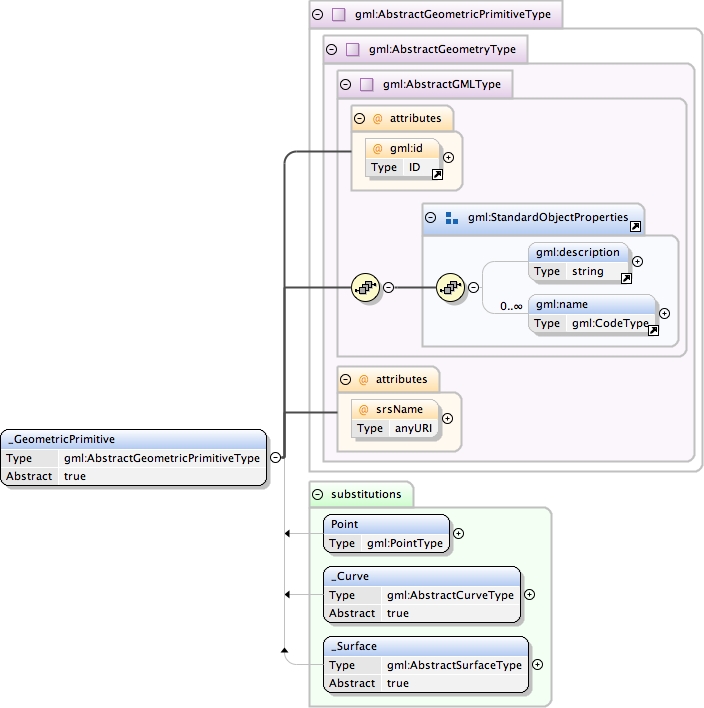Select the substitutions header label
The image size is (704, 708).
(x=366, y=494)
